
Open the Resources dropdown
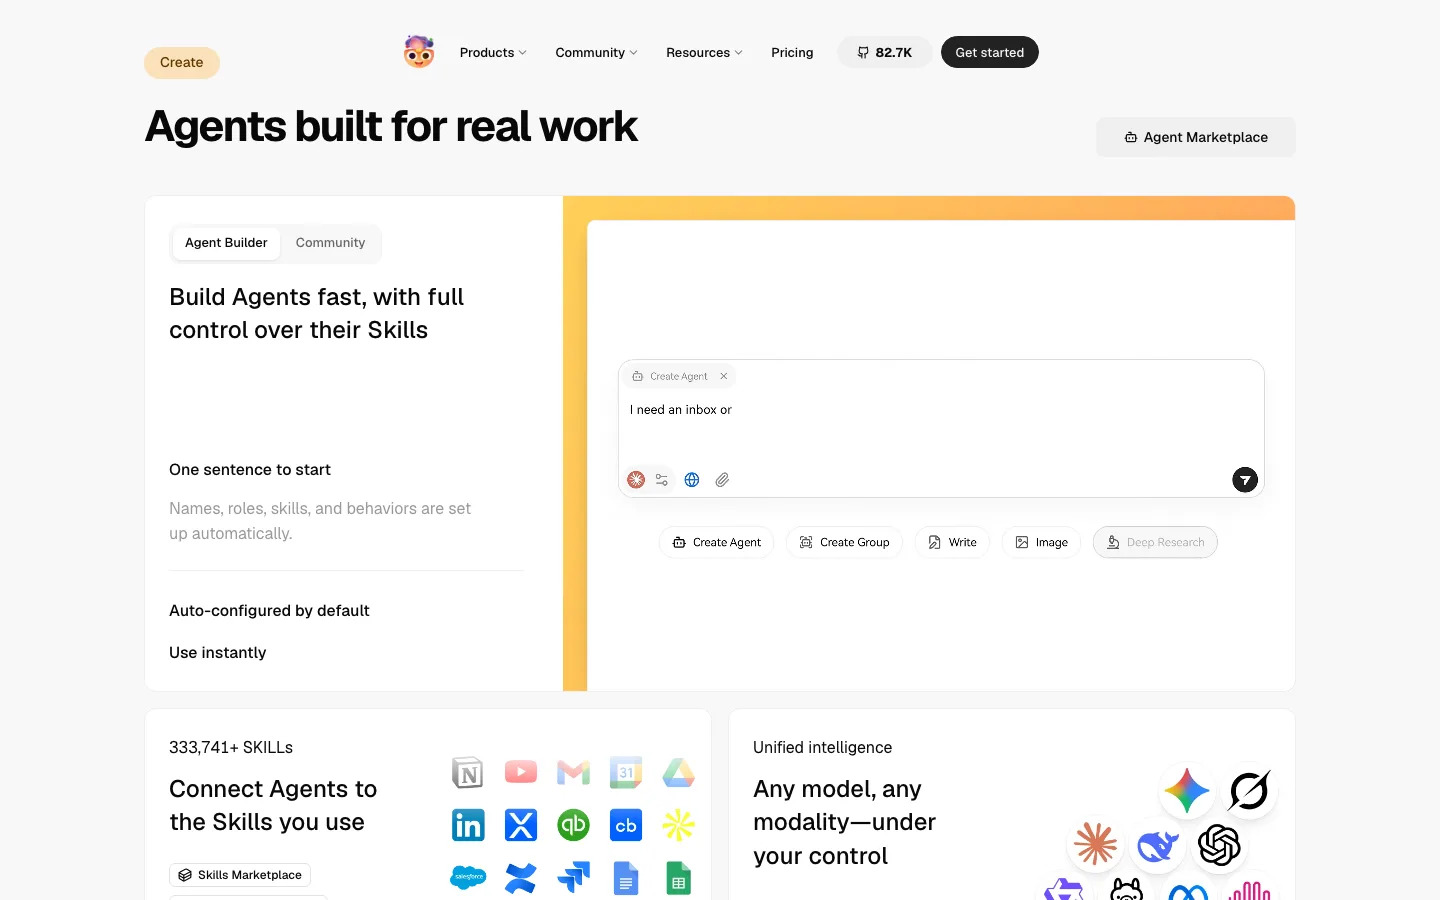coord(704,52)
